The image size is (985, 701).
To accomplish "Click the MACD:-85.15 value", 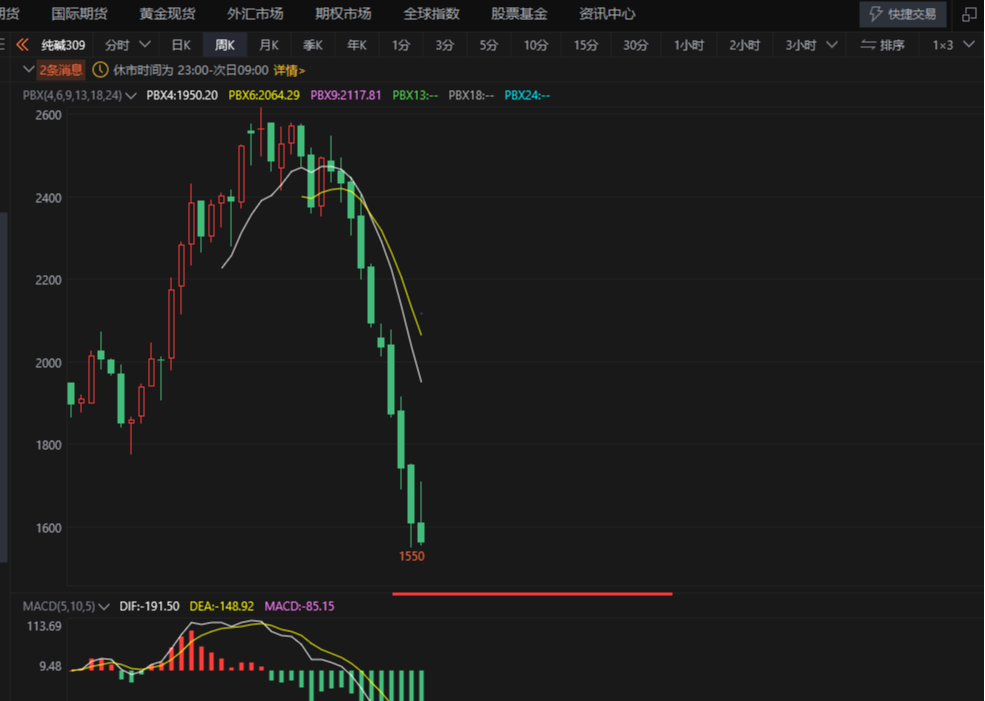I will pyautogui.click(x=300, y=606).
